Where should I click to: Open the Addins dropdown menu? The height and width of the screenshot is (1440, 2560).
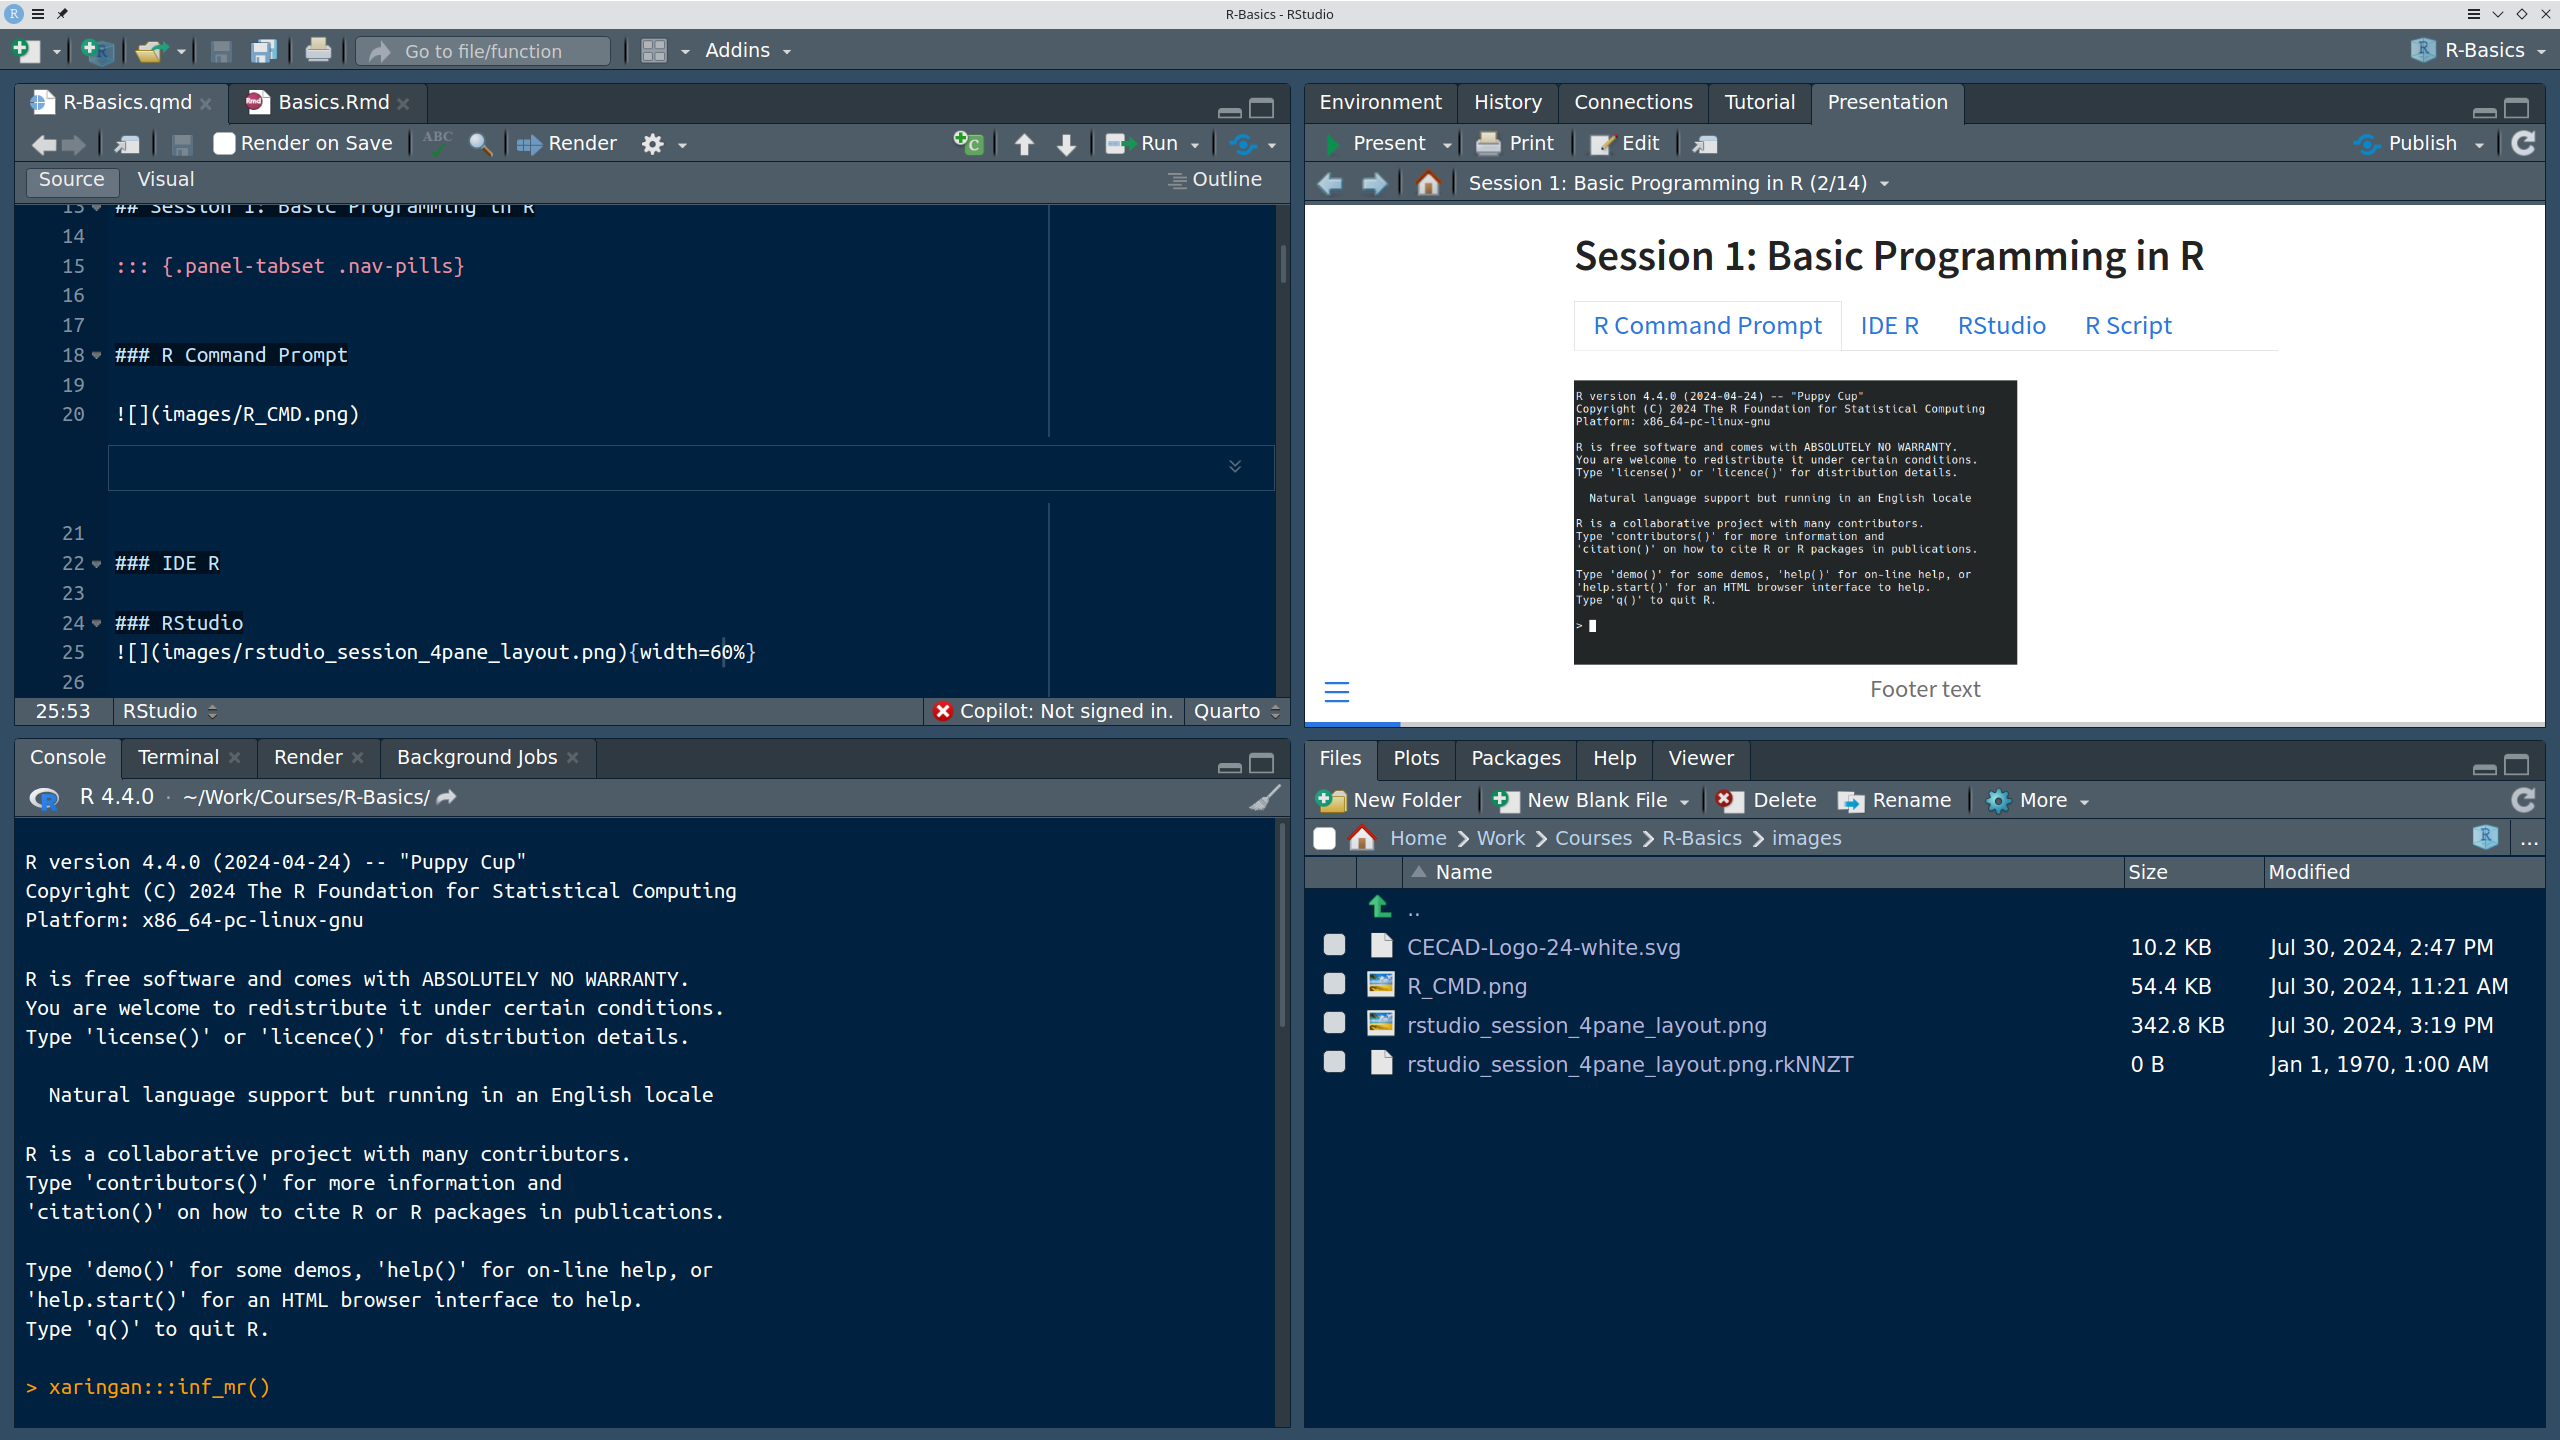pyautogui.click(x=748, y=51)
